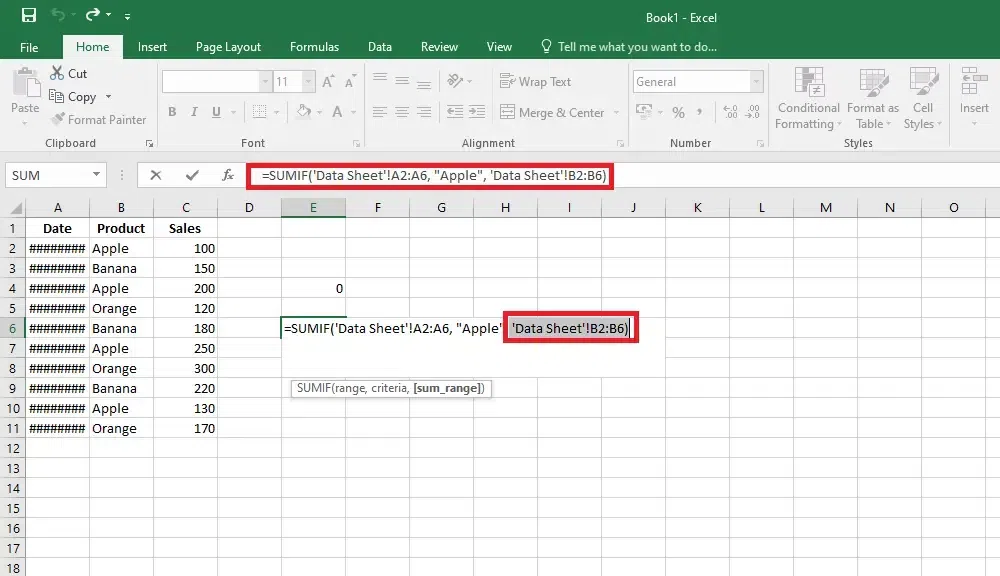
Task: Open the Insert Function fx dialog
Action: pyautogui.click(x=227, y=175)
